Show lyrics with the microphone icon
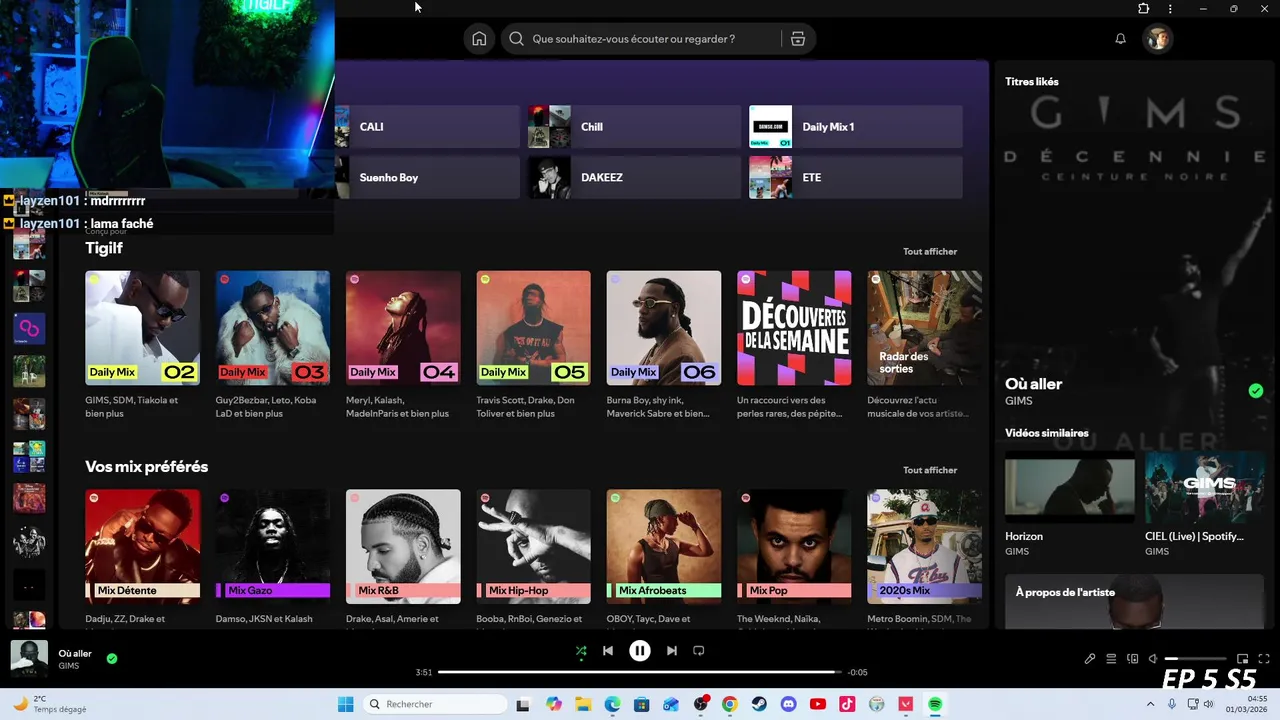 pos(1090,659)
